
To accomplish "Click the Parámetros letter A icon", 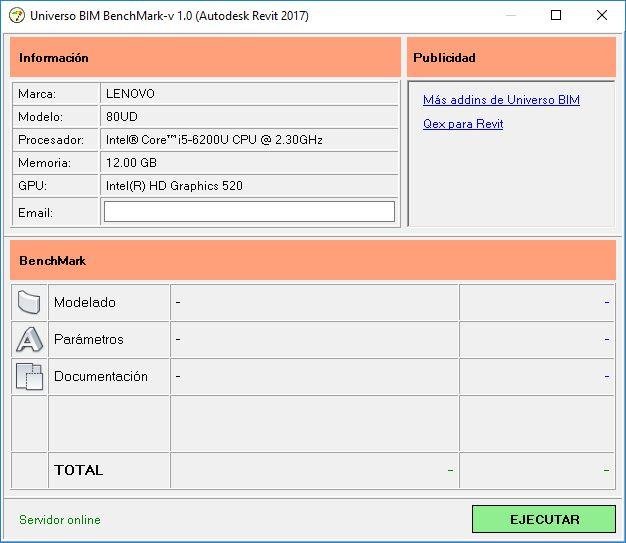I will (x=29, y=339).
